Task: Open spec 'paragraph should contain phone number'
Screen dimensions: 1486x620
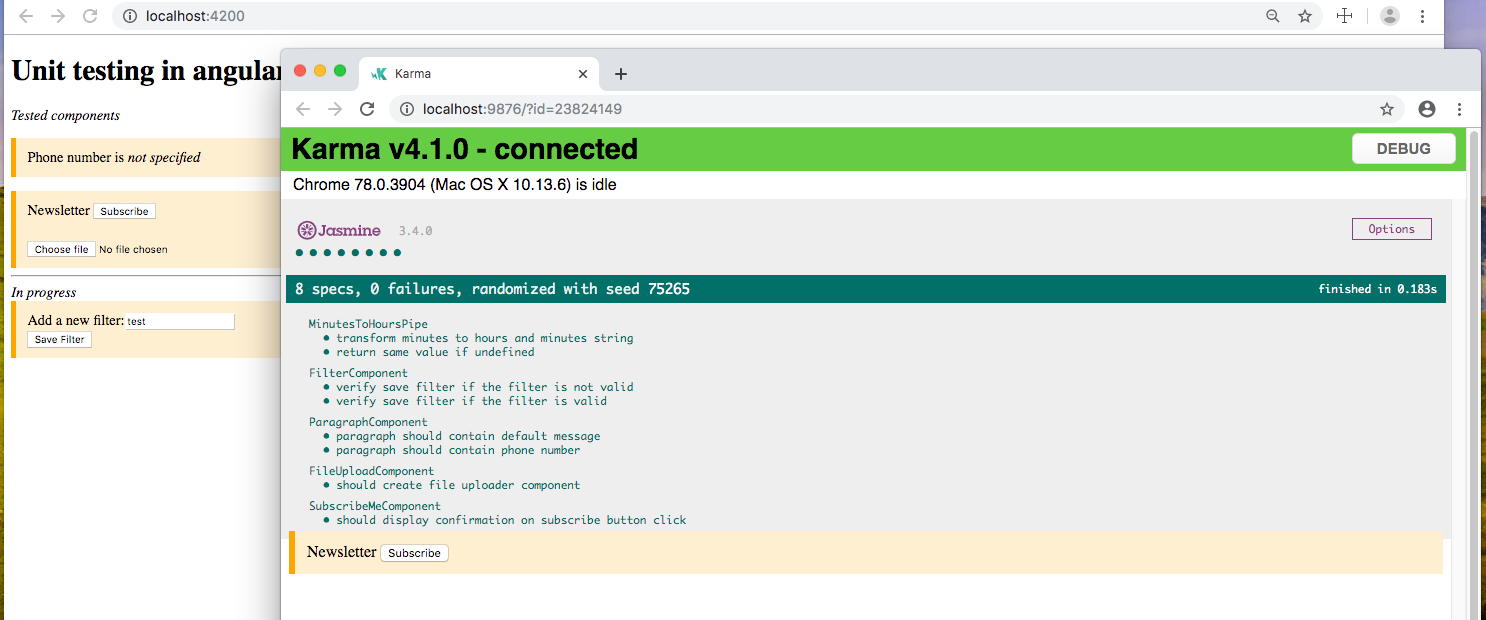Action: [x=458, y=450]
